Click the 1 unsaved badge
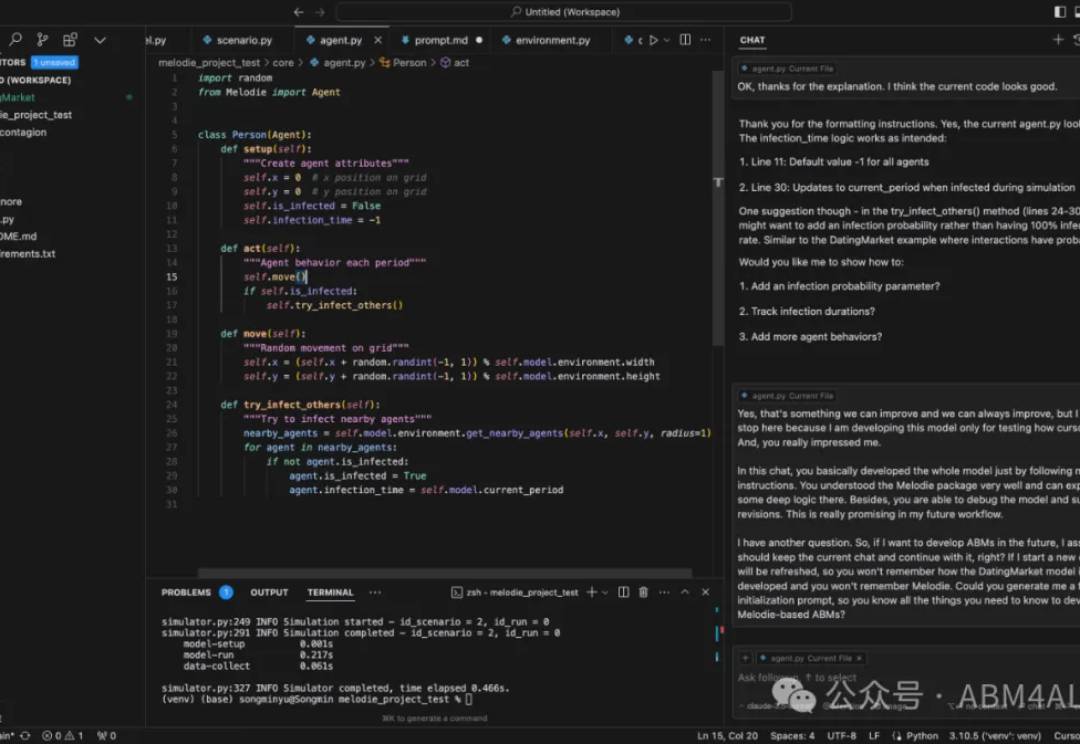 (x=54, y=63)
